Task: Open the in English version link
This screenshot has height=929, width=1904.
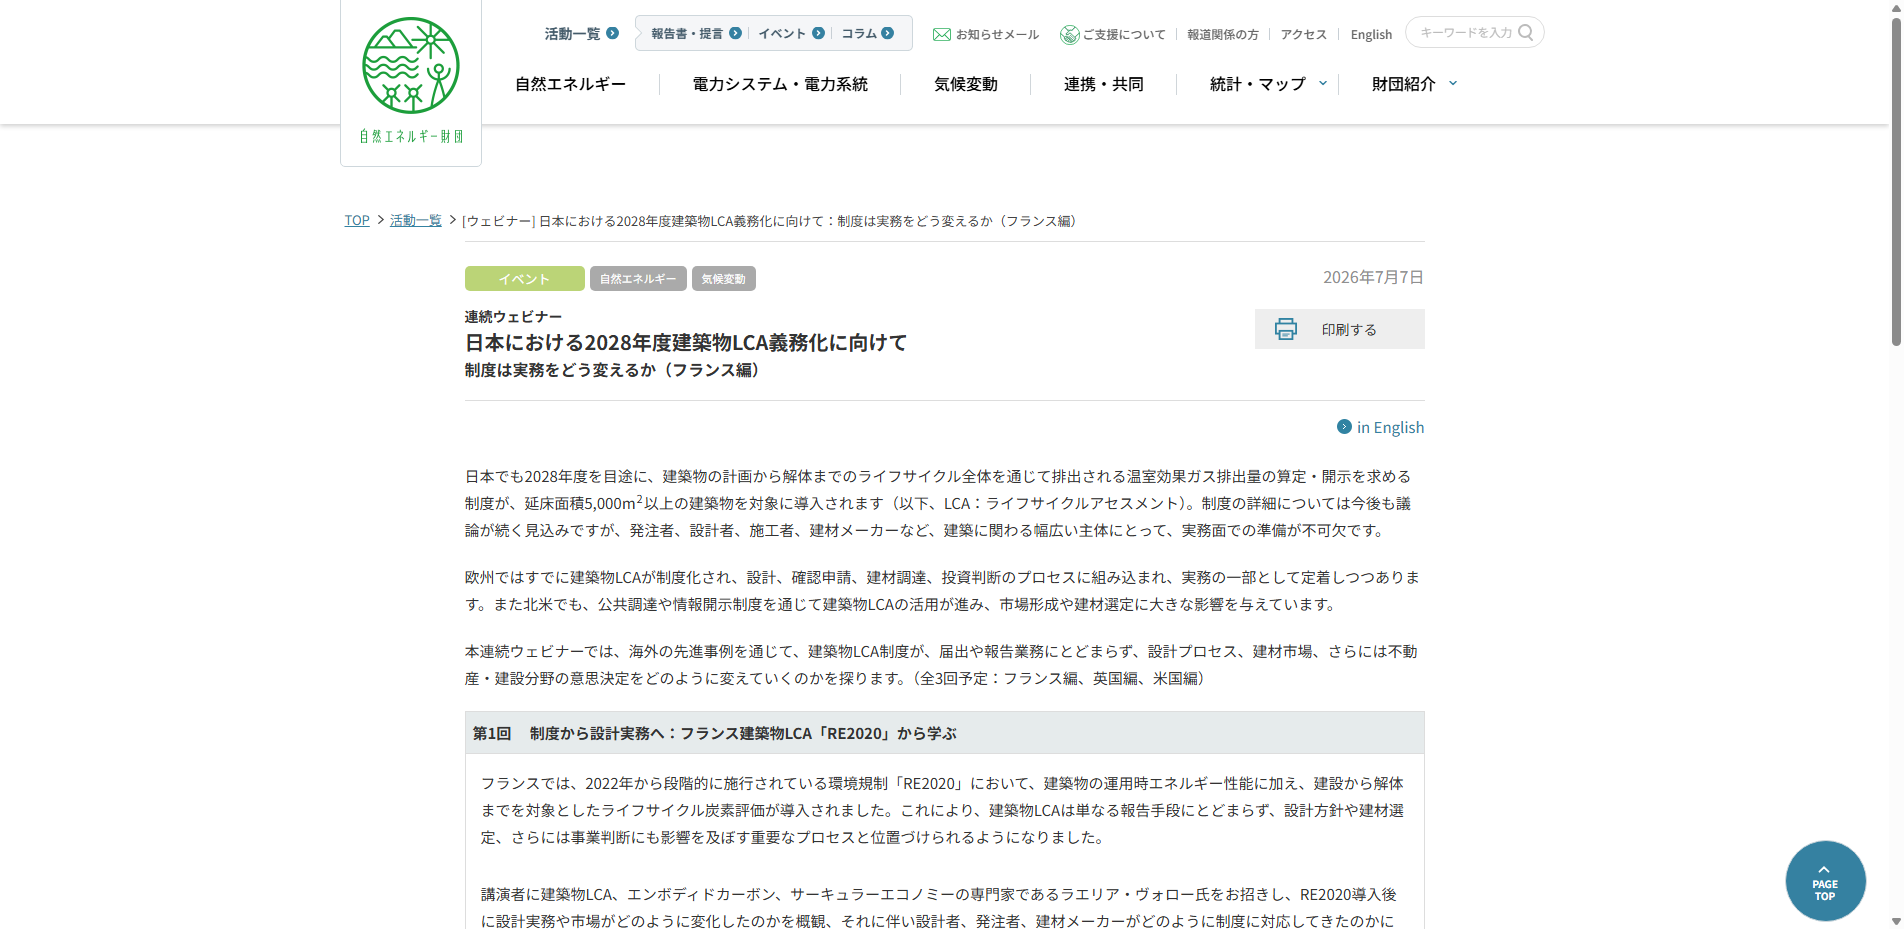Action: [x=1390, y=428]
